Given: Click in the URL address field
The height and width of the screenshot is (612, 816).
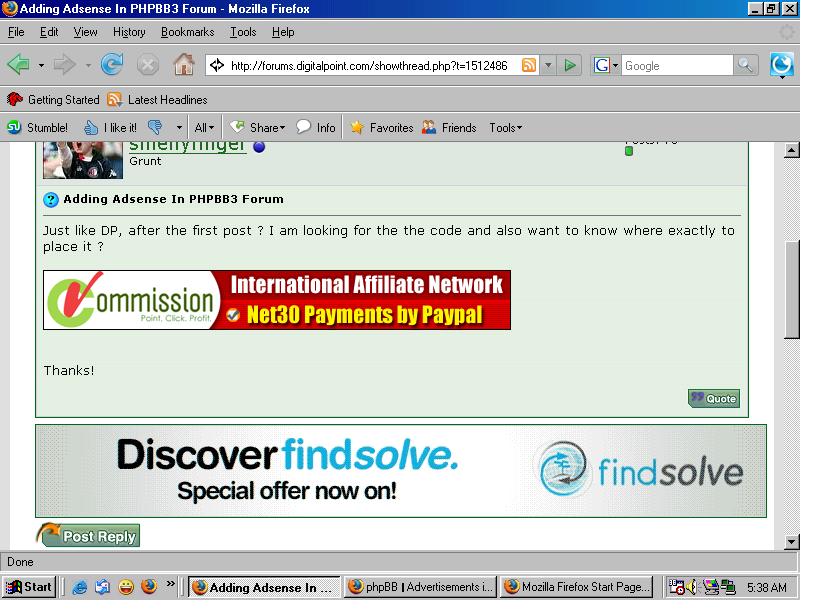Looking at the screenshot, I should point(368,66).
